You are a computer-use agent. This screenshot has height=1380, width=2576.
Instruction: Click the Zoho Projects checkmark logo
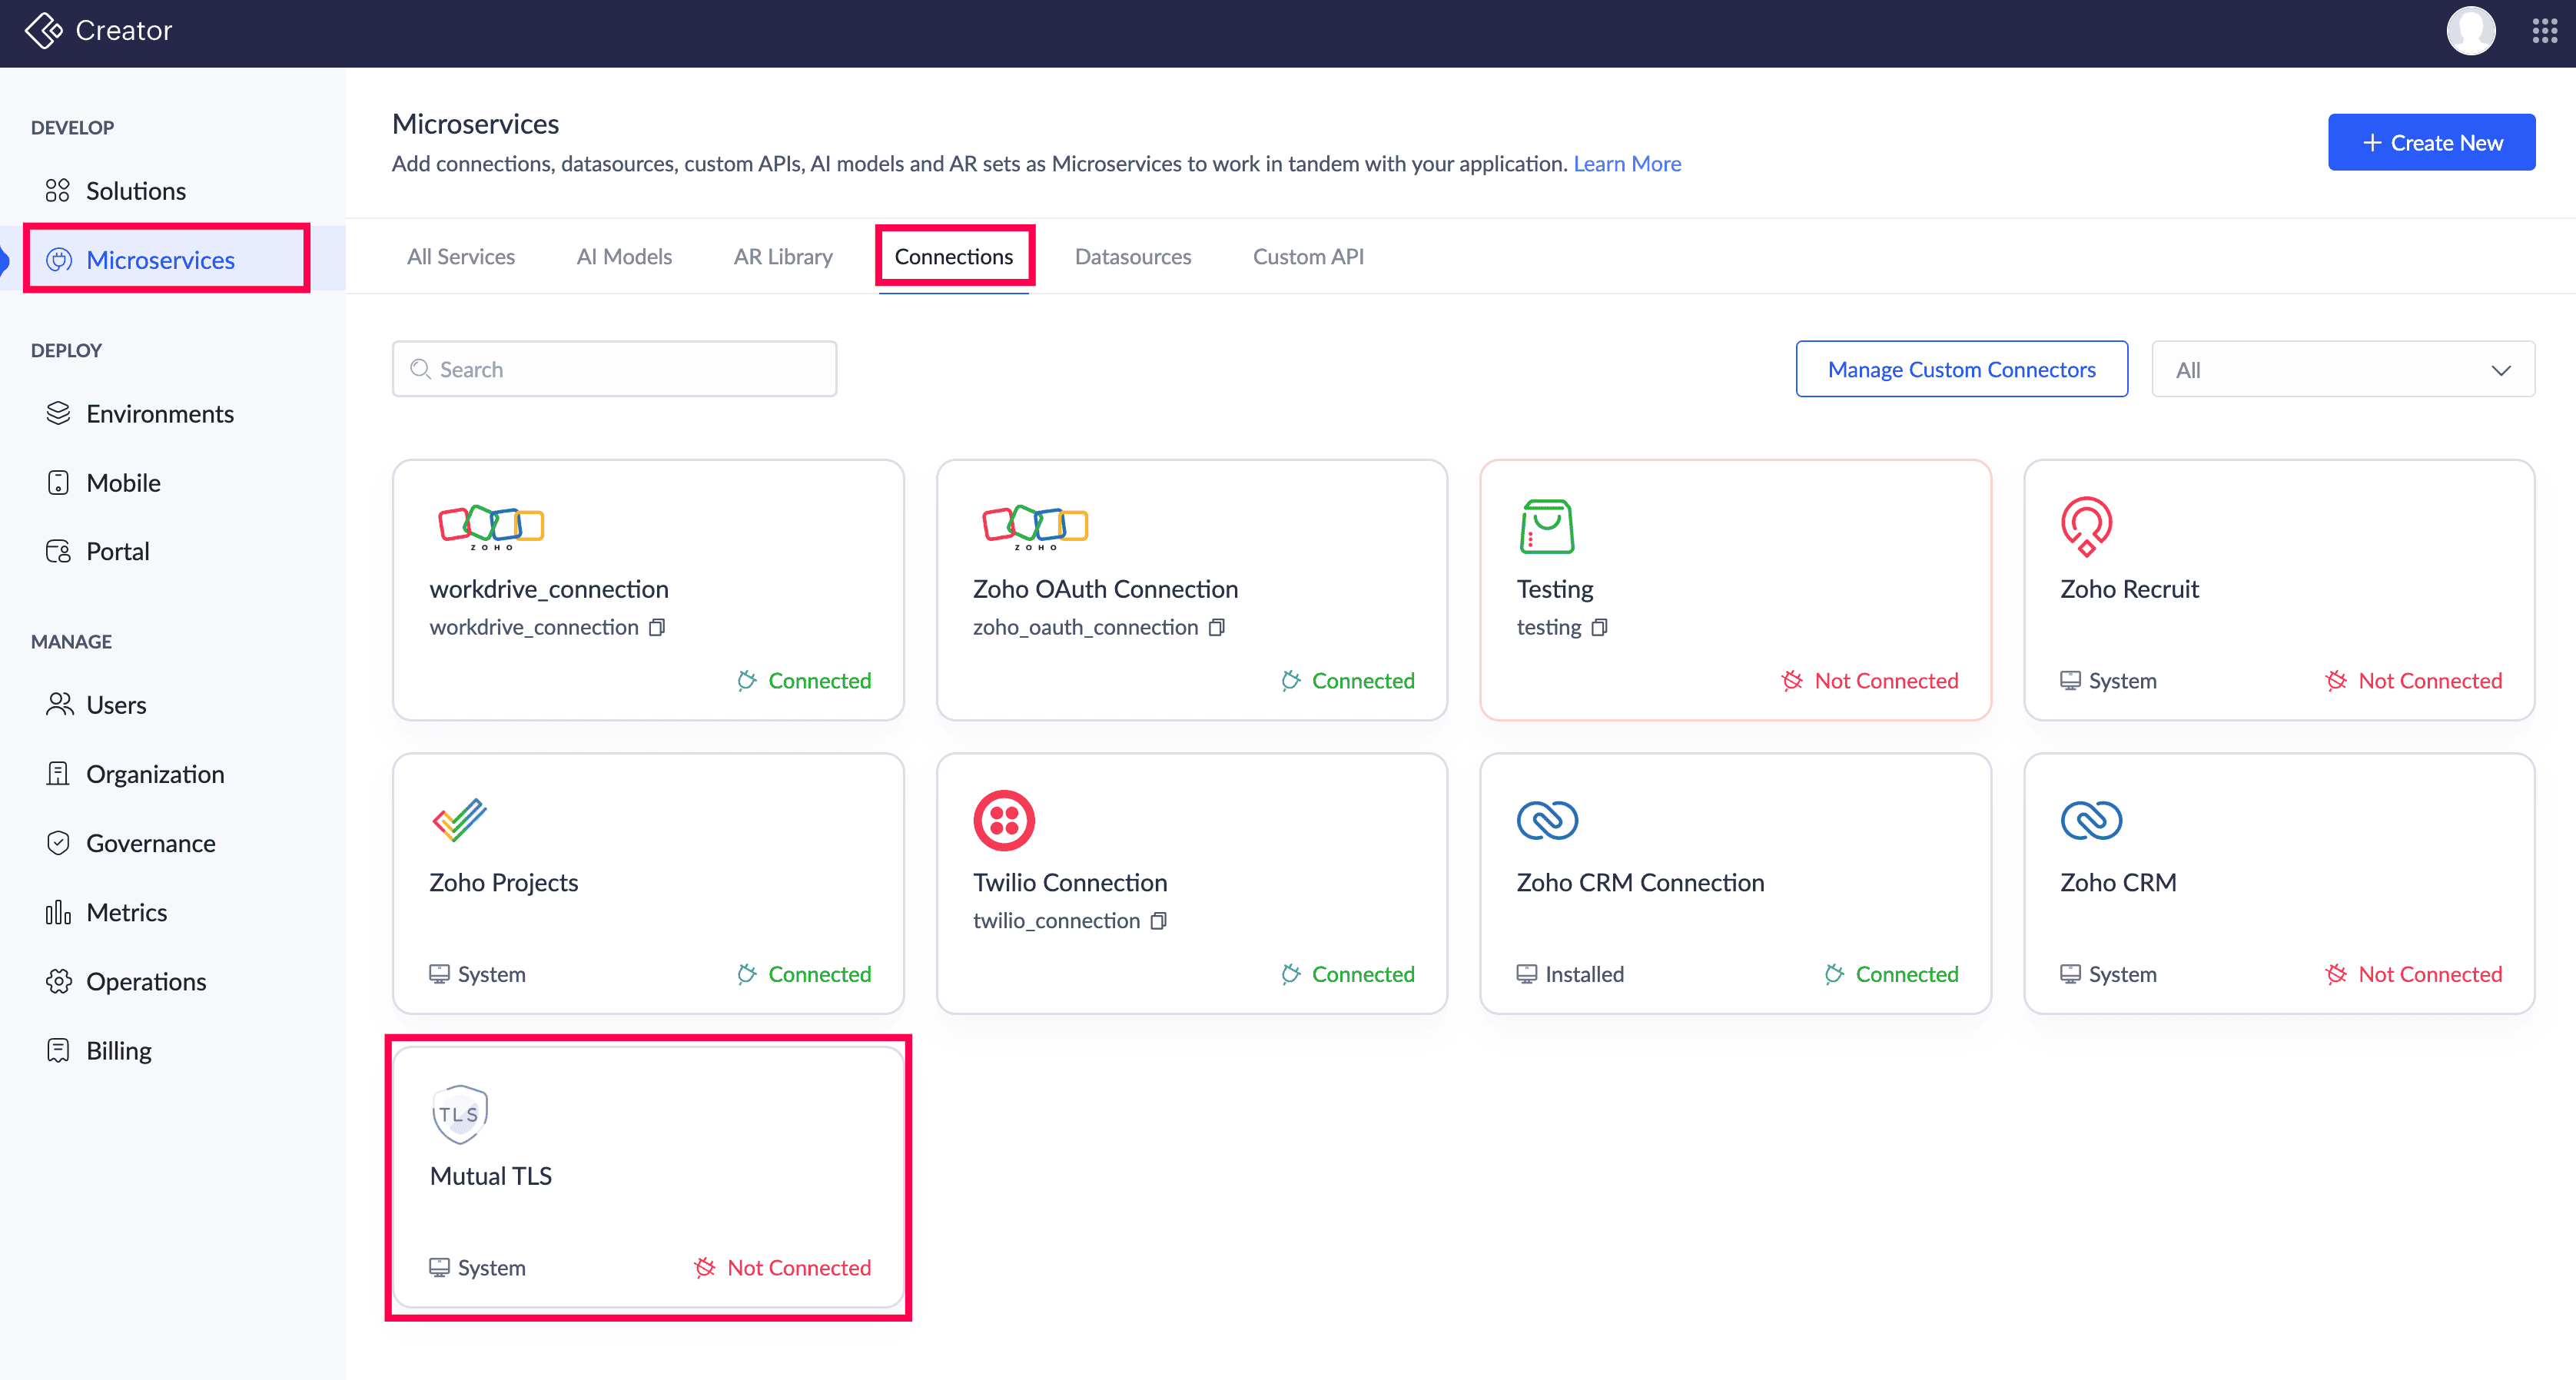tap(459, 820)
